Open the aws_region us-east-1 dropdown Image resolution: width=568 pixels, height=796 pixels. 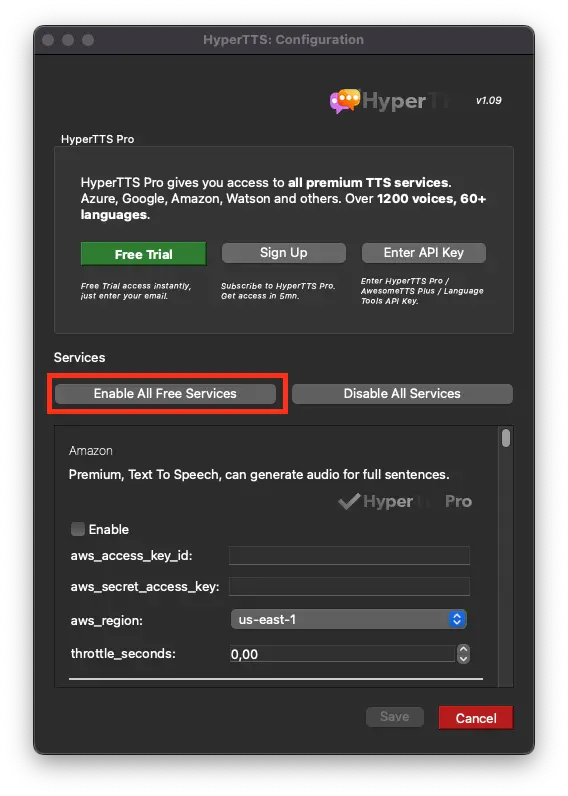(x=349, y=619)
